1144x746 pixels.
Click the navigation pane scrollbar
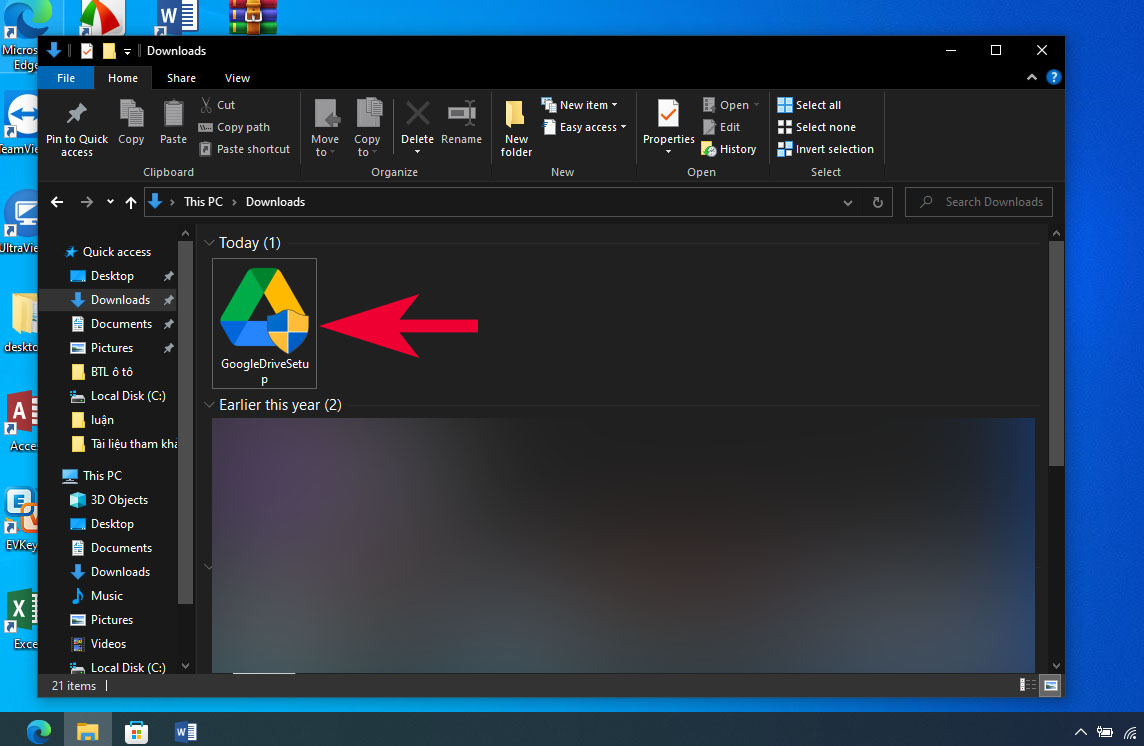pos(185,423)
